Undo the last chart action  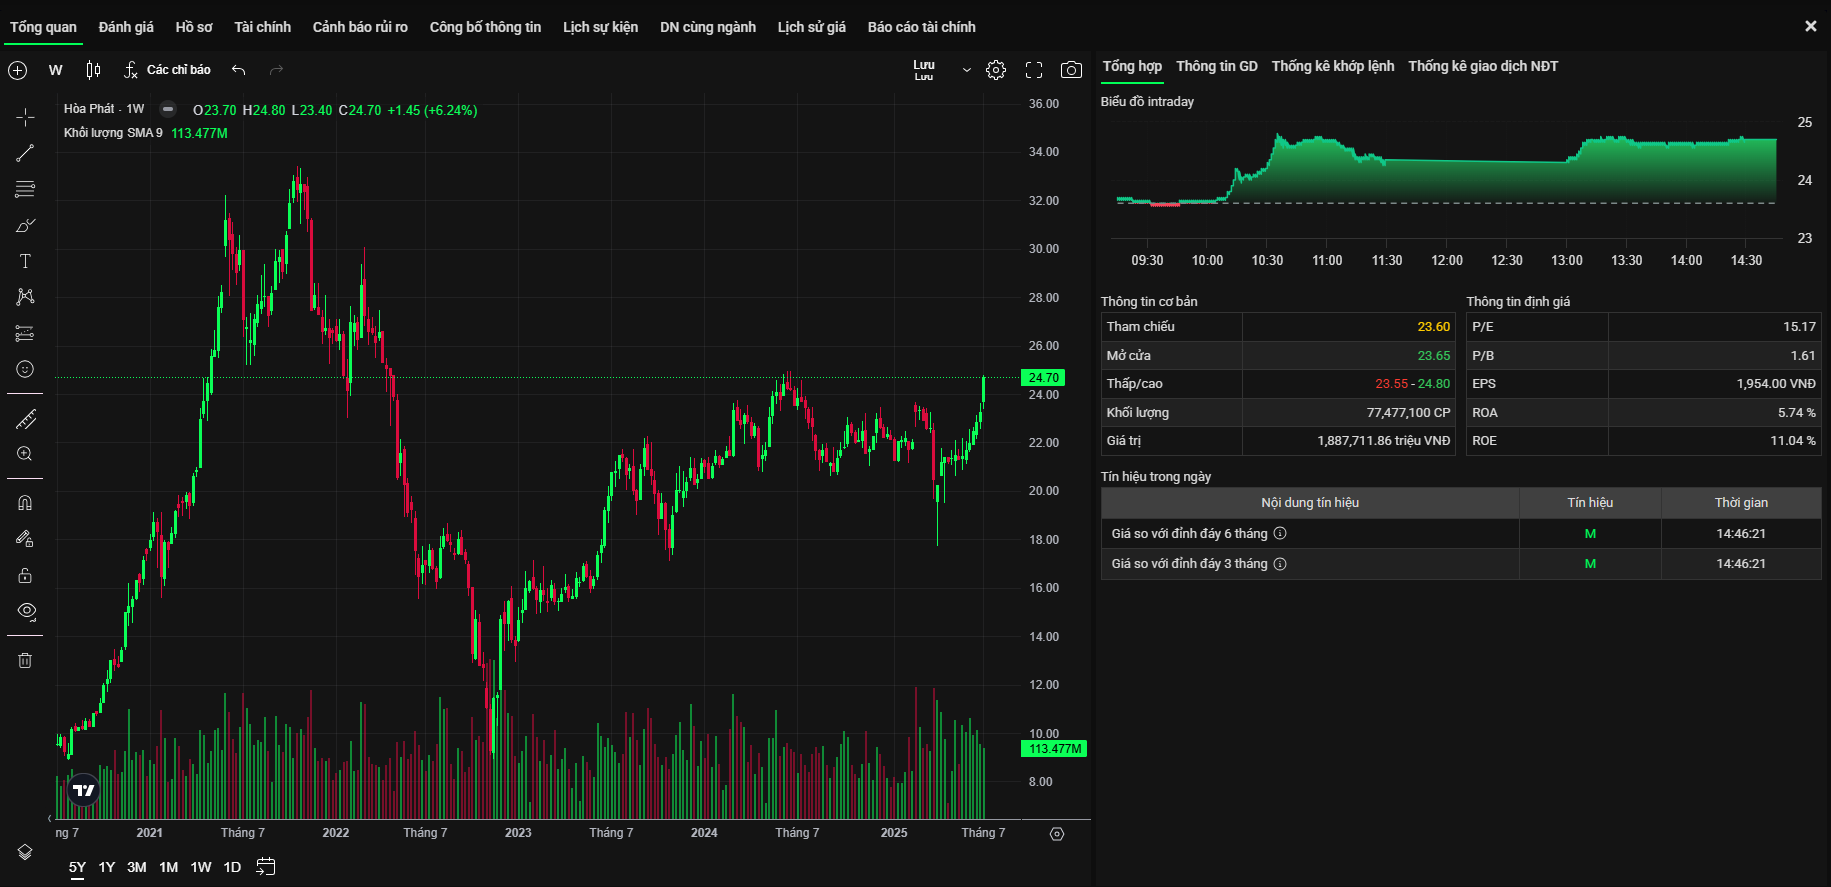(238, 70)
